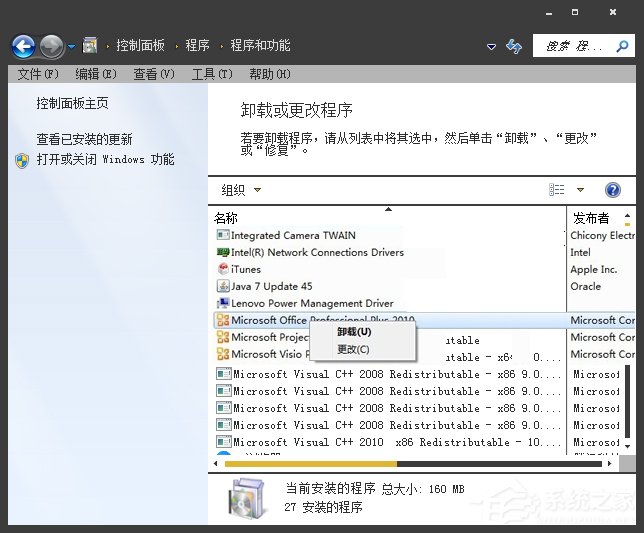The image size is (644, 533).
Task: Click the Apple Inc. publisher cell
Action: pyautogui.click(x=593, y=269)
